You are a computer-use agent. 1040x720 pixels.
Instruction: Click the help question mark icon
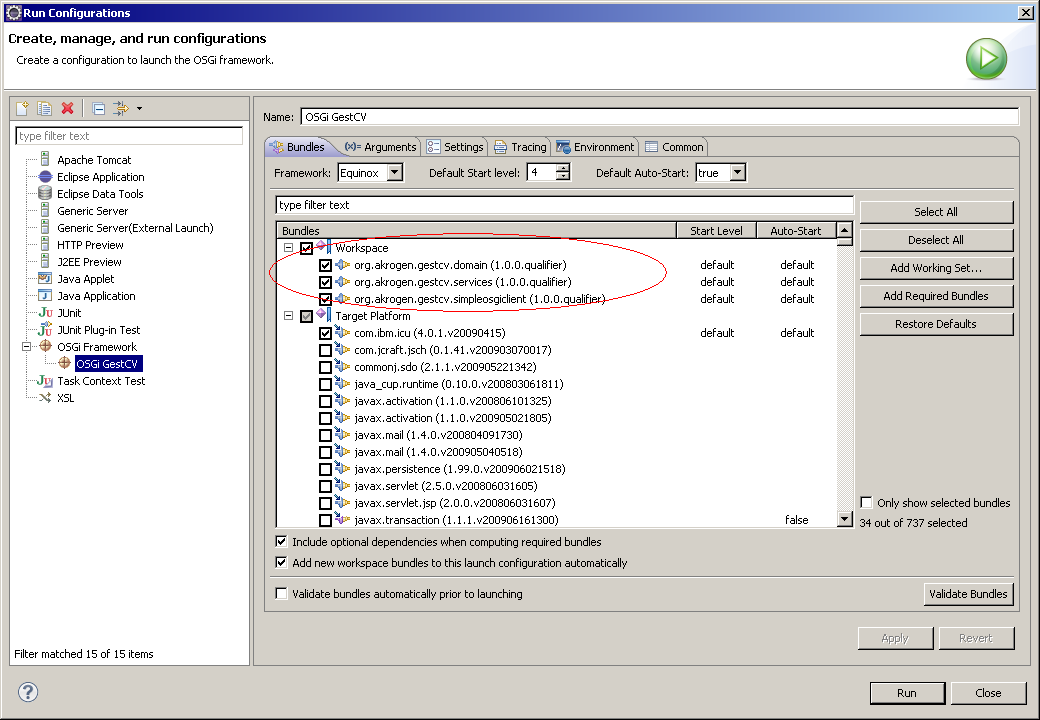point(28,692)
